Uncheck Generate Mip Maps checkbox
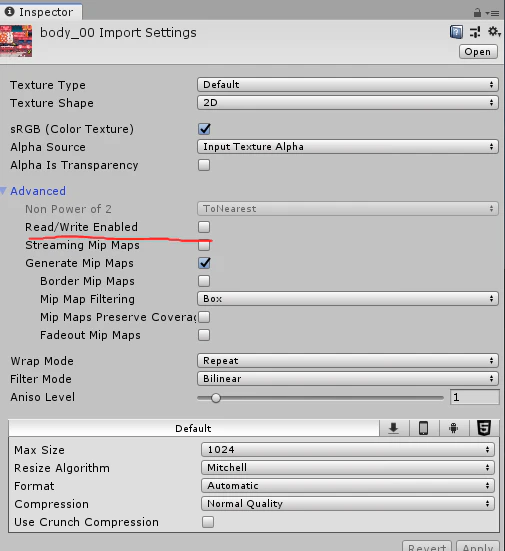This screenshot has width=505, height=551. (204, 263)
